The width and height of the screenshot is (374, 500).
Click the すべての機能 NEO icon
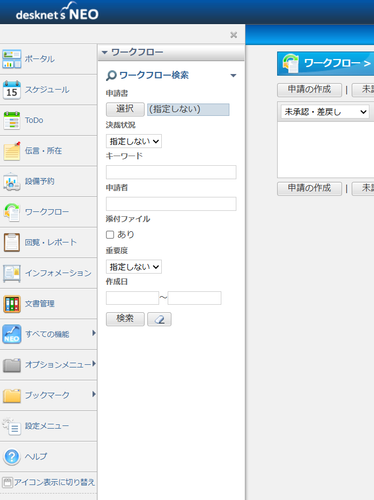[x=12, y=334]
